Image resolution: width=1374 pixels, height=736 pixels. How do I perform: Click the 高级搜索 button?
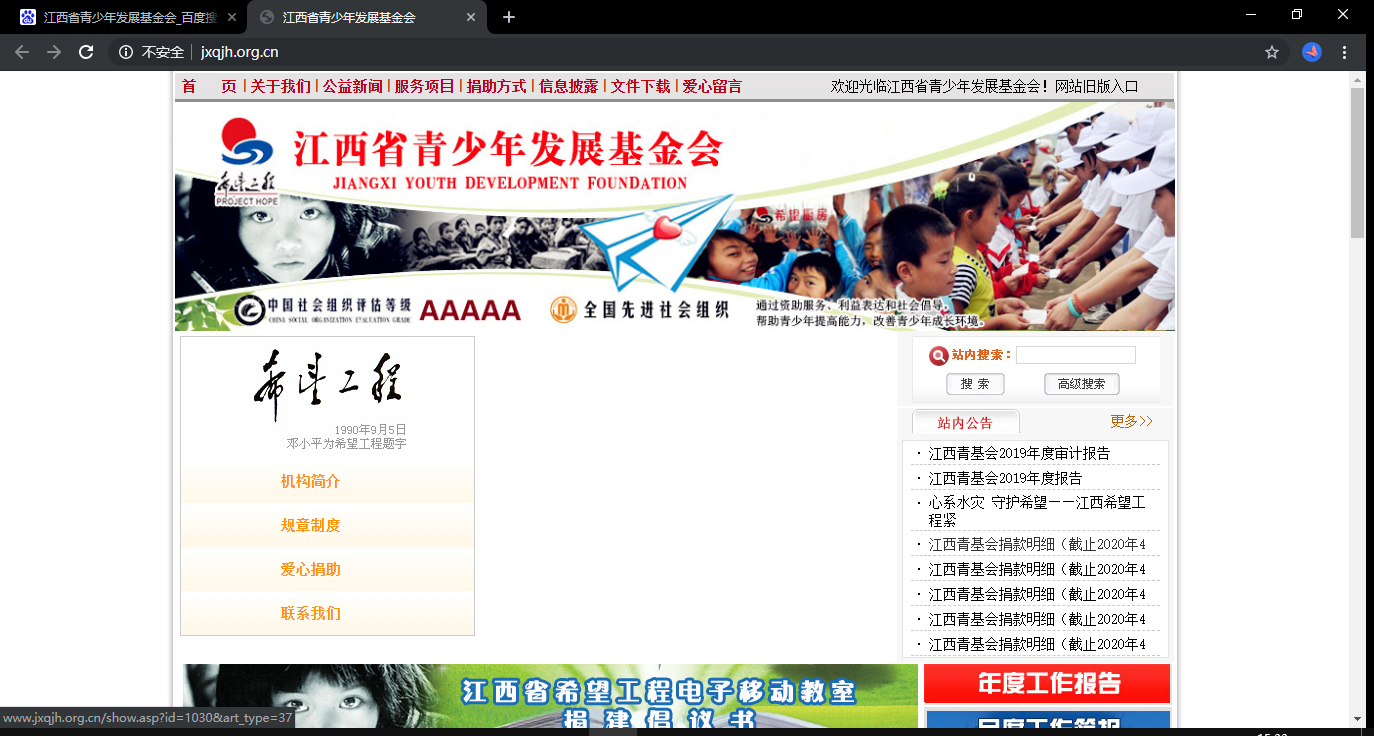click(1082, 384)
